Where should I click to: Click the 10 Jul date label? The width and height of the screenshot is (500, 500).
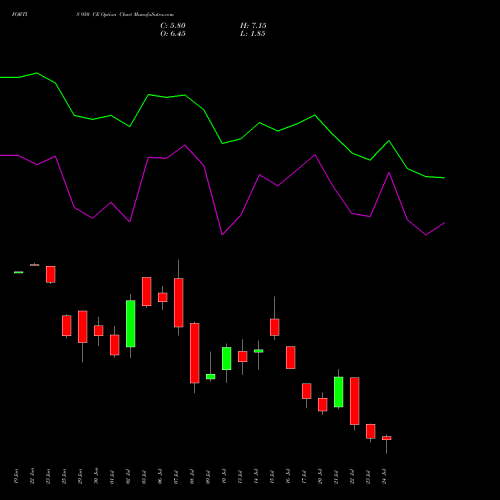point(224,477)
